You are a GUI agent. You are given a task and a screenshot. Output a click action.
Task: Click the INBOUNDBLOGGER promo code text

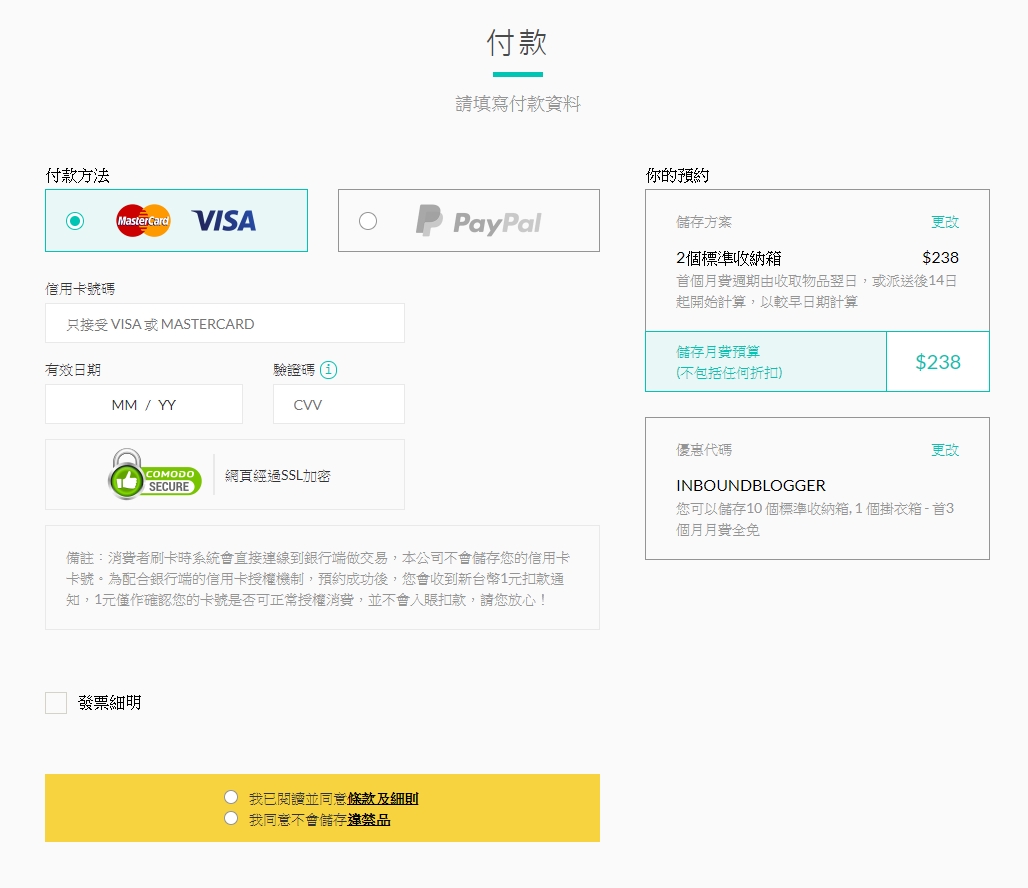click(751, 485)
